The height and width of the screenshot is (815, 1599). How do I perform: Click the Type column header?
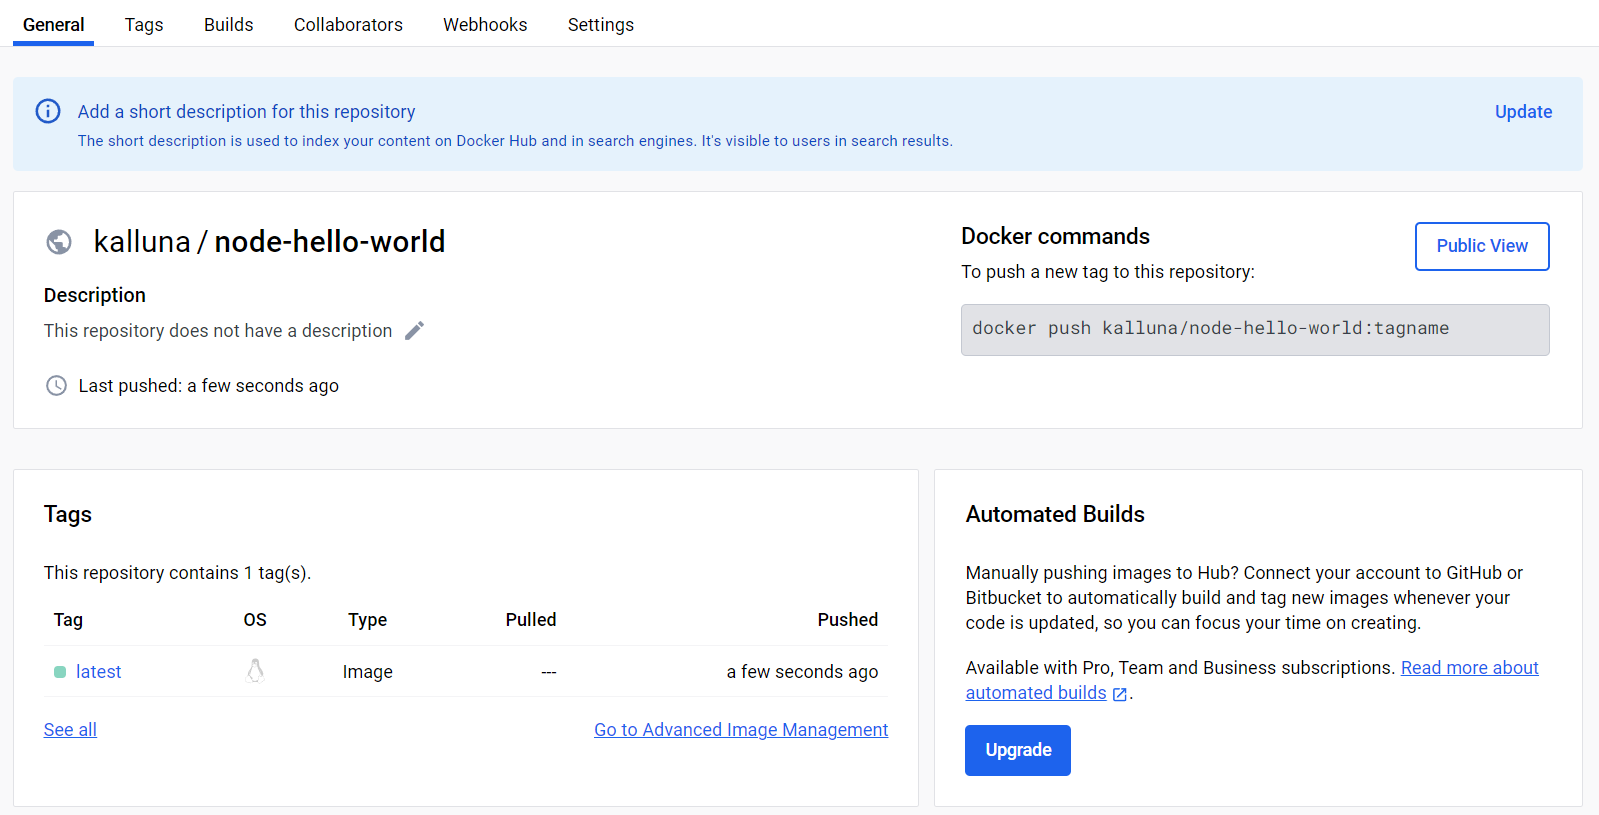(x=367, y=620)
